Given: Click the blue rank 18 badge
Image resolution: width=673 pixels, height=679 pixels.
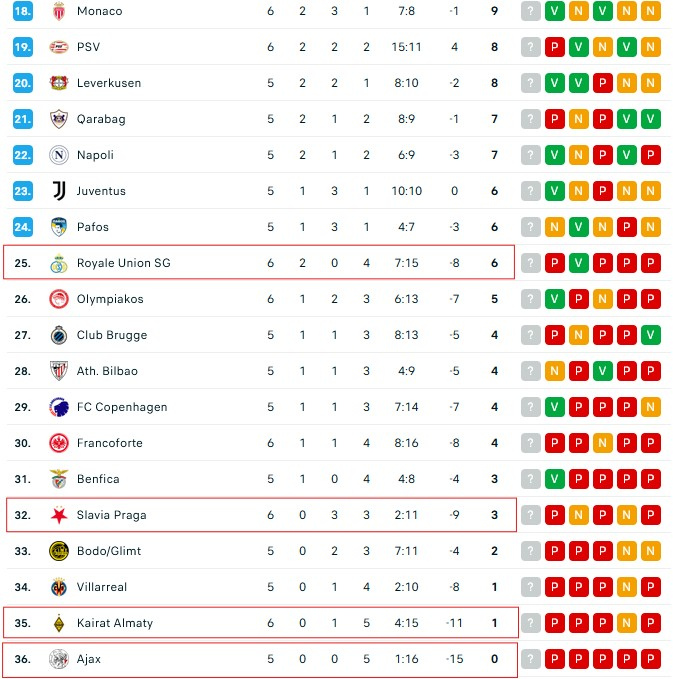Looking at the screenshot, I should pyautogui.click(x=23, y=11).
